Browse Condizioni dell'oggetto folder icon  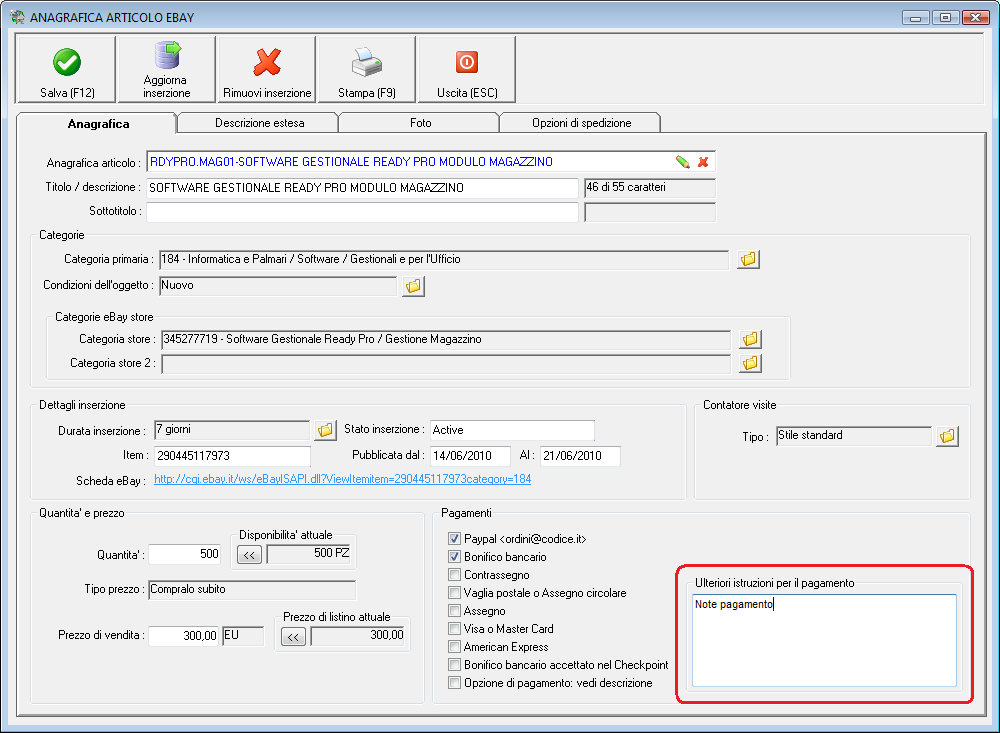coord(413,286)
